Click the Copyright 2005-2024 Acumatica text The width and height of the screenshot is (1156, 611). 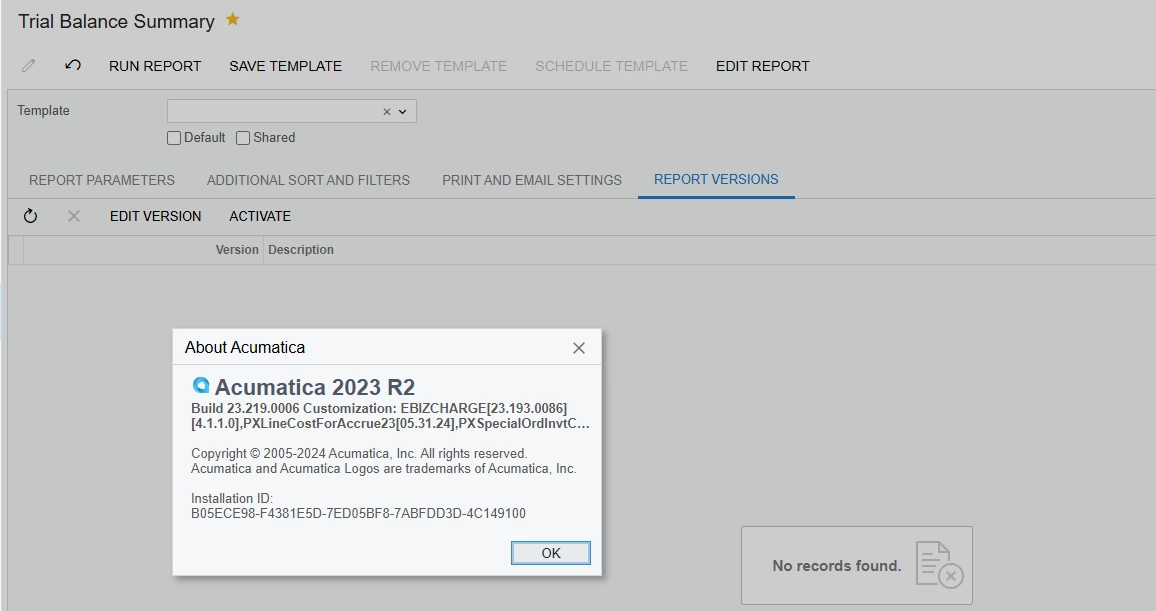point(359,453)
